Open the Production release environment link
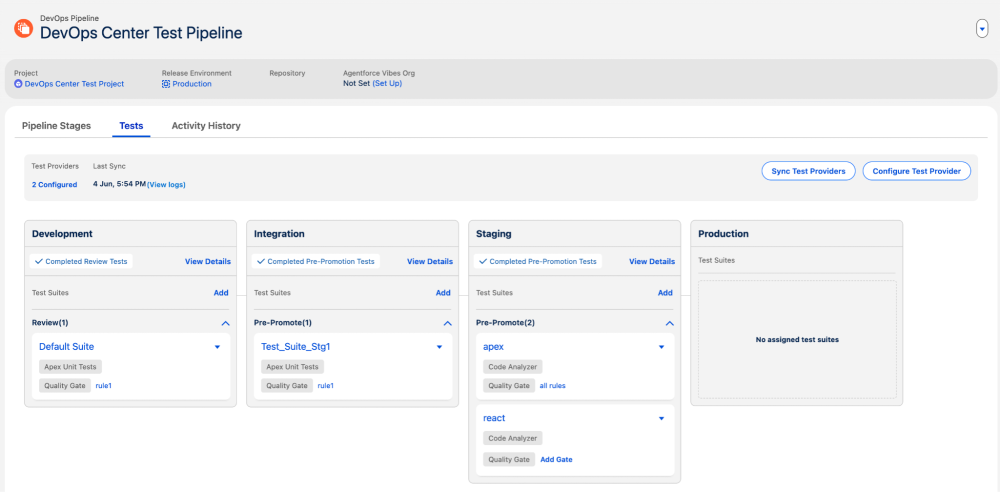 (192, 84)
